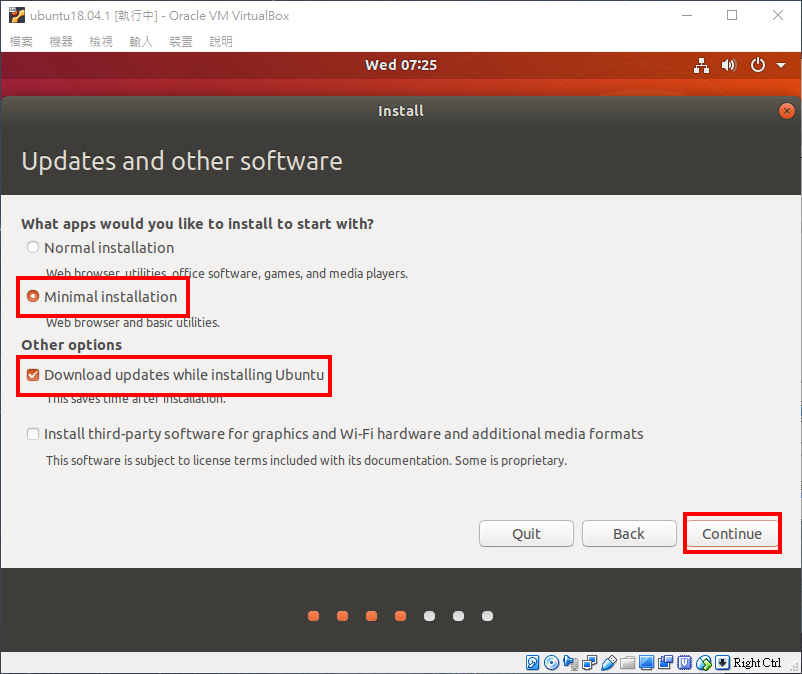
Task: Click the Wed 07:25 clock
Action: click(x=401, y=65)
